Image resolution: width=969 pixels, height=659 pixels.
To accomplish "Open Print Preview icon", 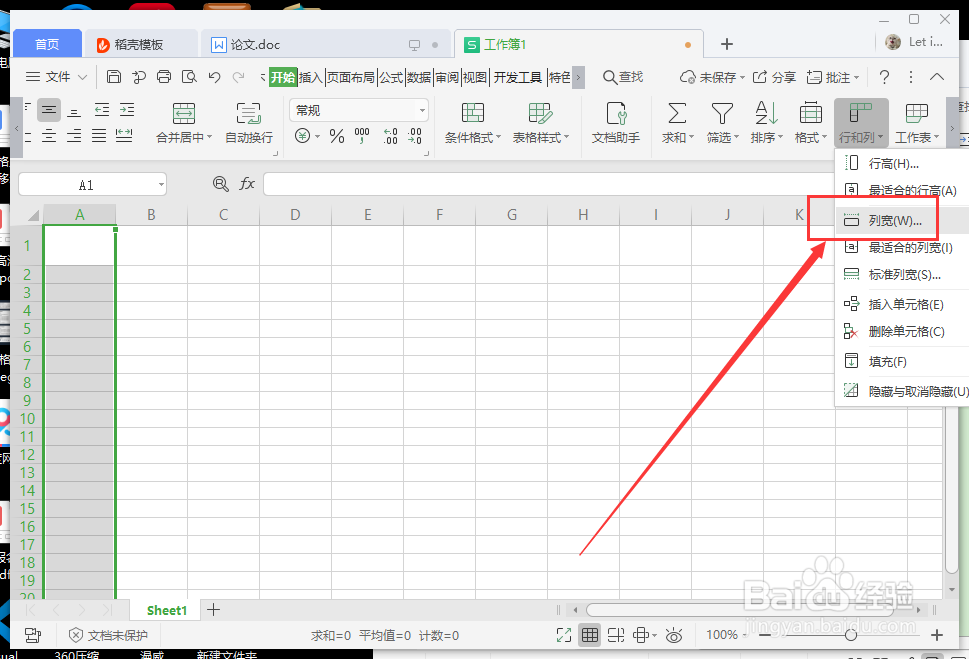I will click(189, 77).
